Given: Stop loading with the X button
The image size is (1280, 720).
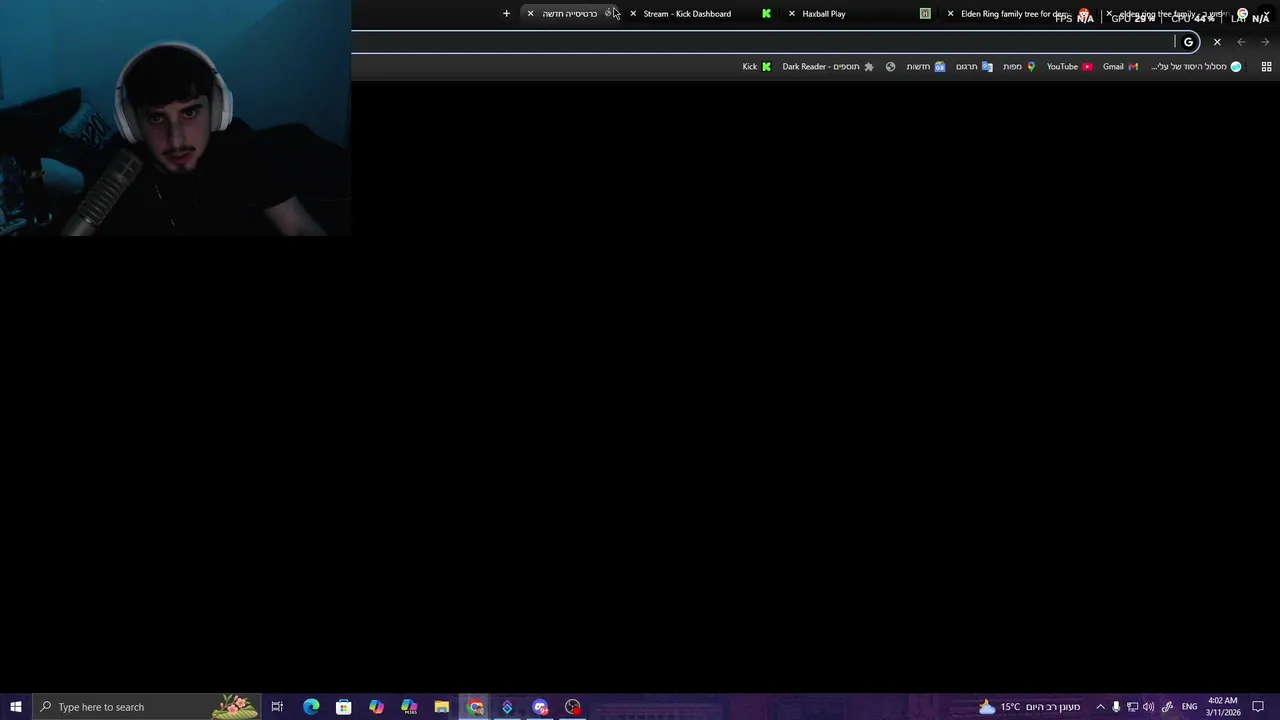Looking at the screenshot, I should click(1217, 42).
